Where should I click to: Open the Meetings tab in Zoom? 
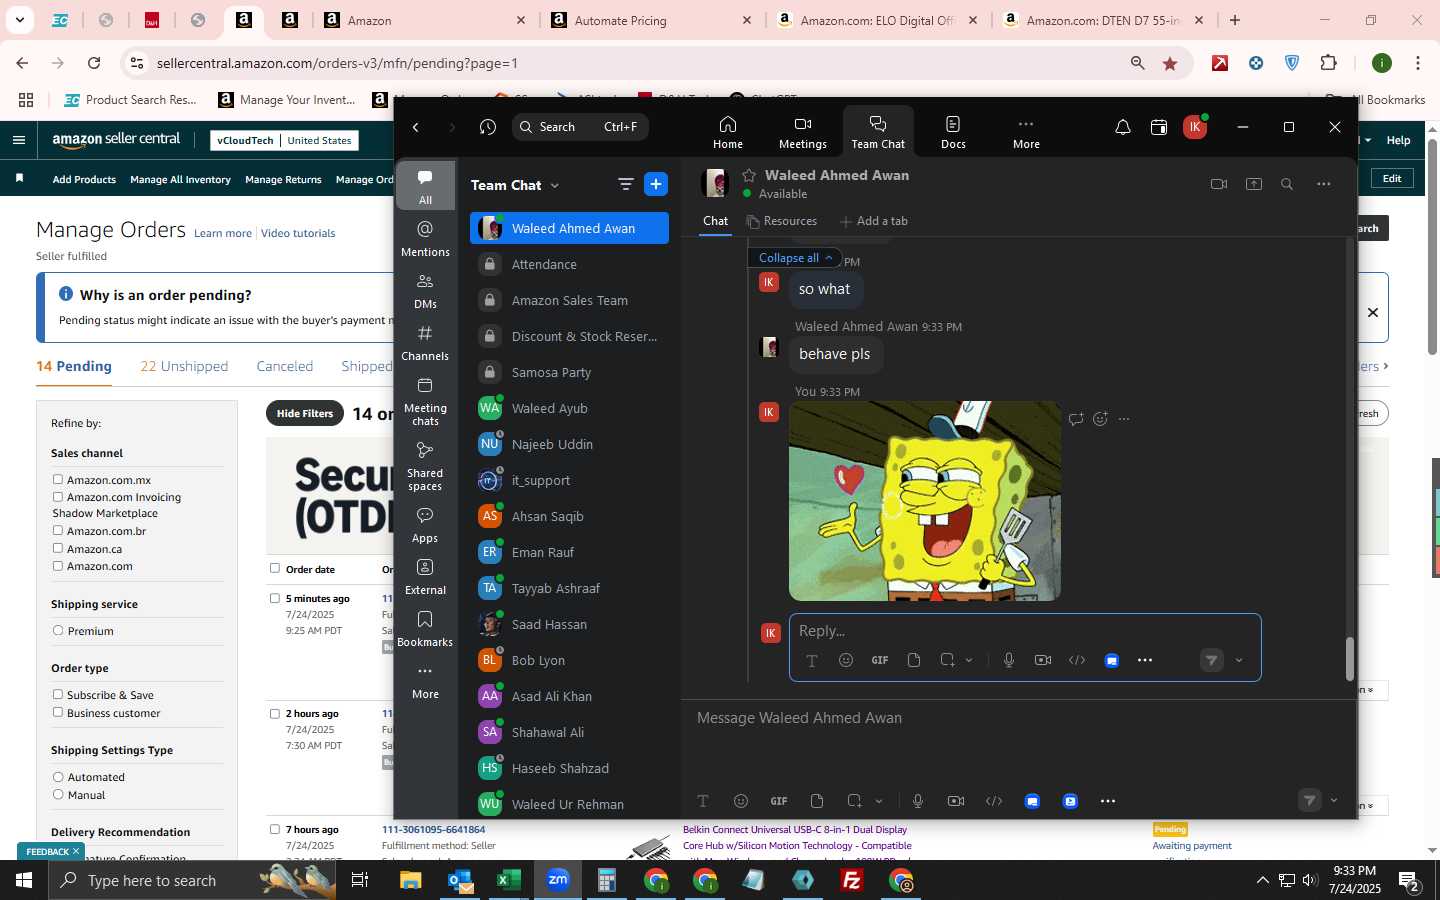802,131
